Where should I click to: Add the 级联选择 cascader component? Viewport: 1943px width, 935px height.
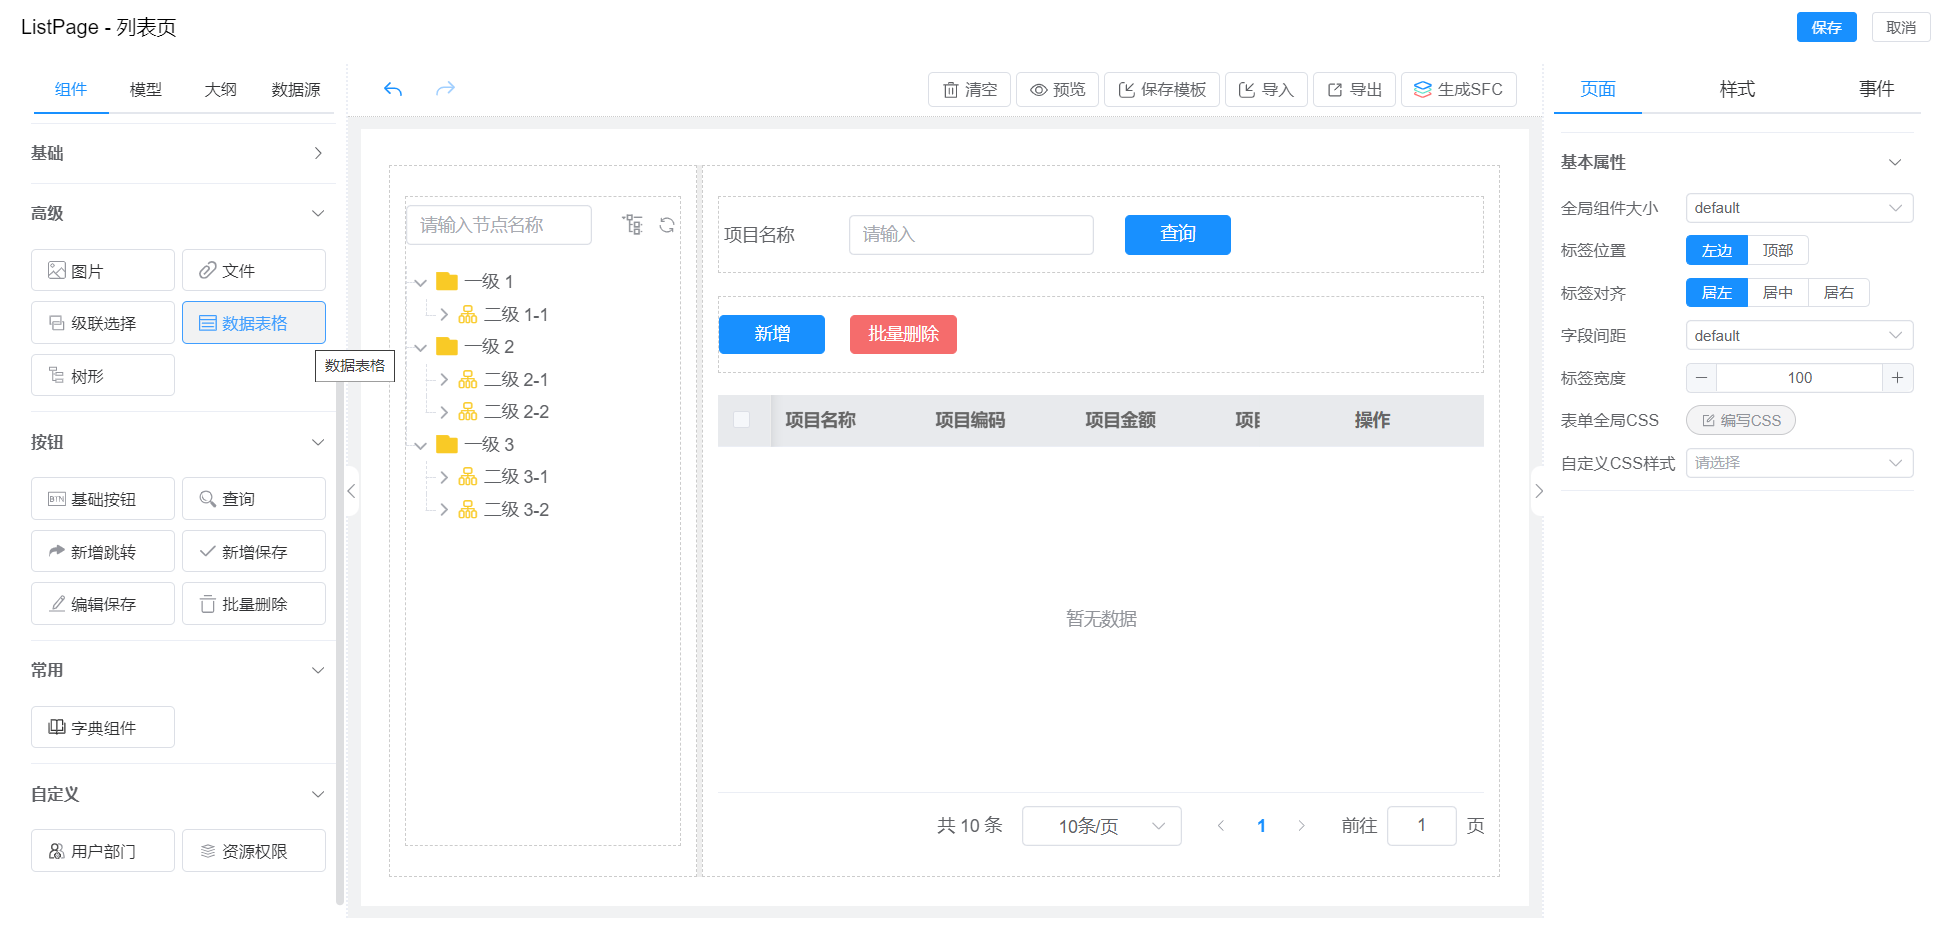[103, 322]
